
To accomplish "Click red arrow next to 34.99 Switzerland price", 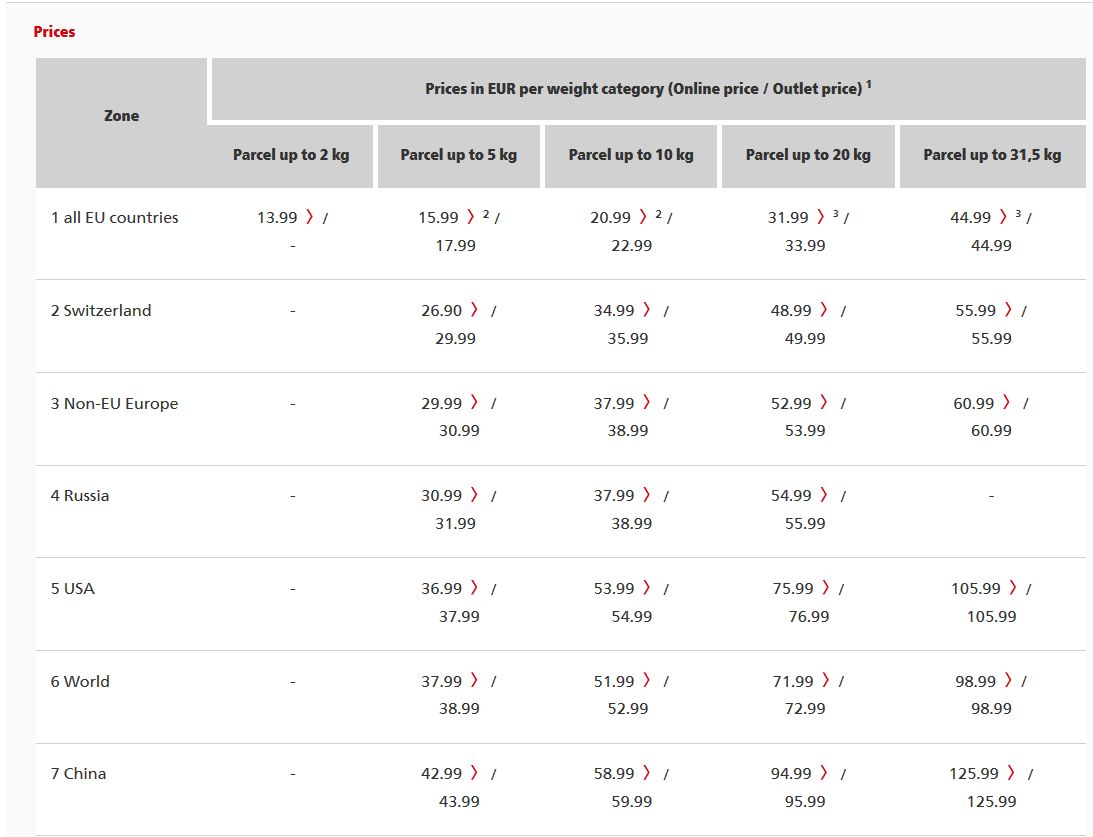I will point(647,309).
